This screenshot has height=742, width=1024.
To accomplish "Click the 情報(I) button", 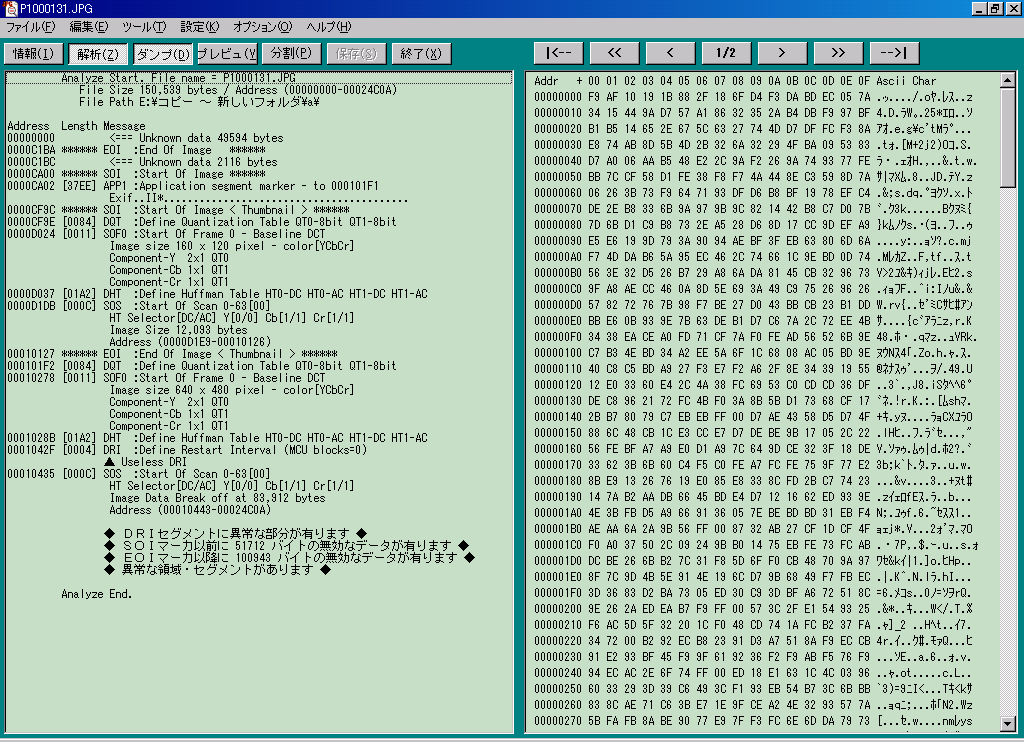I will (33, 54).
